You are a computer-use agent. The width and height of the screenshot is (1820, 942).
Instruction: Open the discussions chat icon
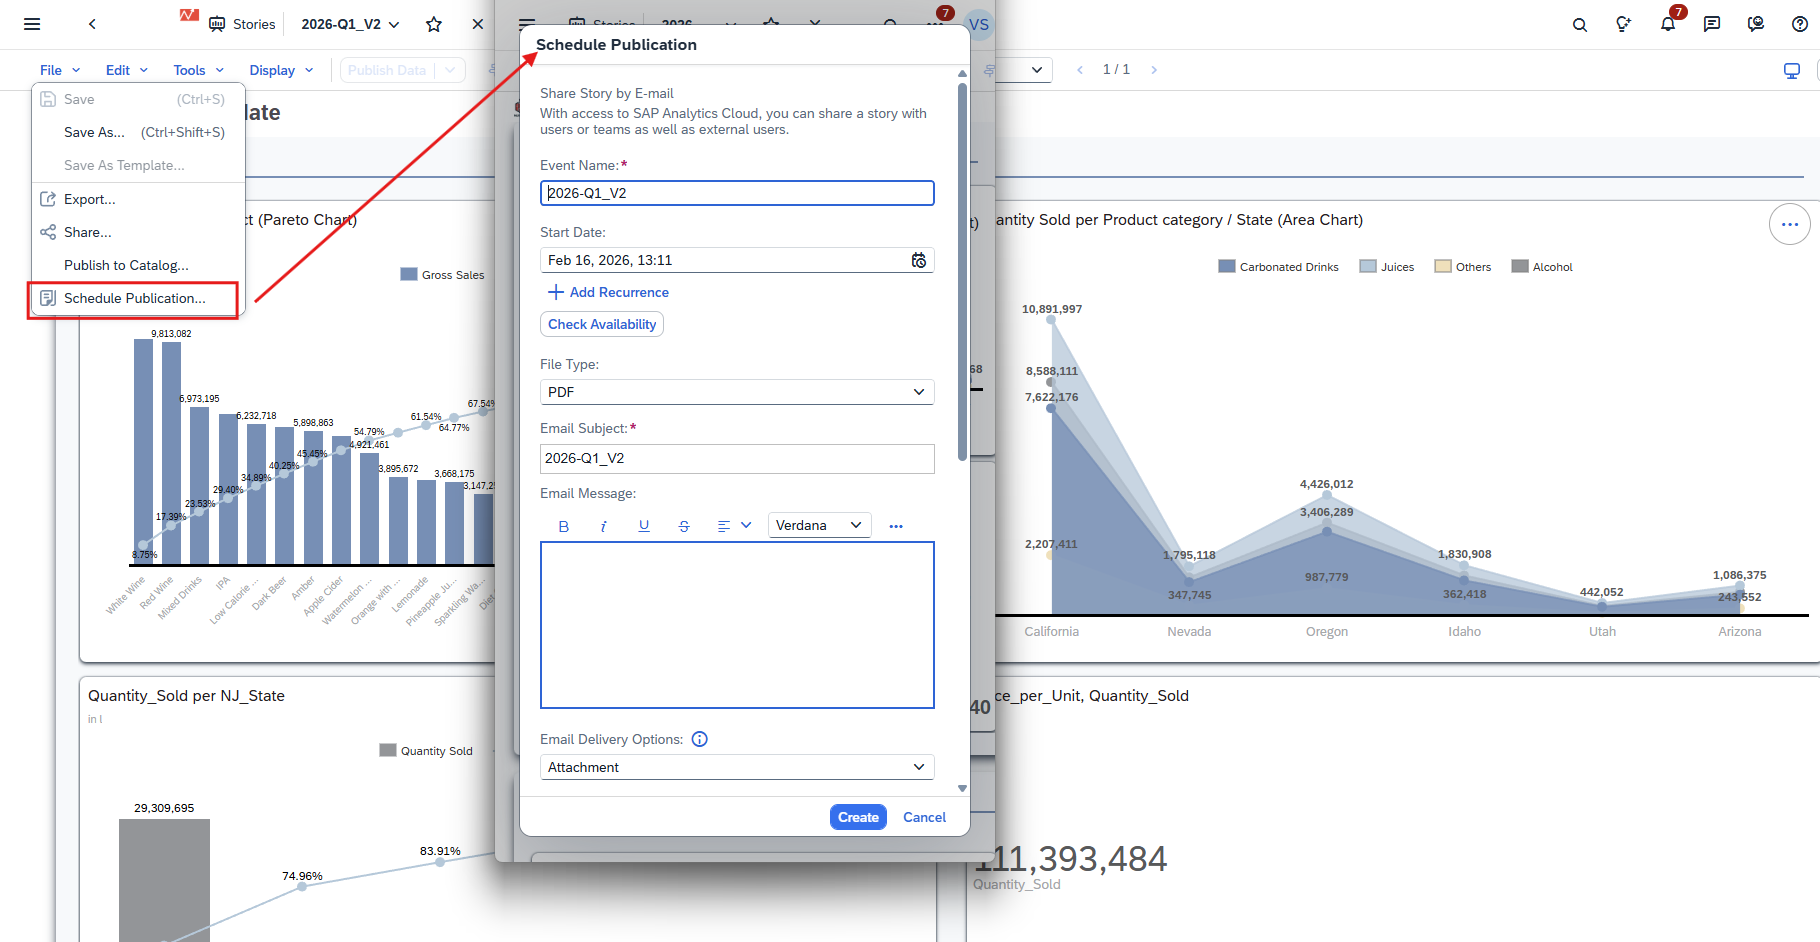point(1712,24)
